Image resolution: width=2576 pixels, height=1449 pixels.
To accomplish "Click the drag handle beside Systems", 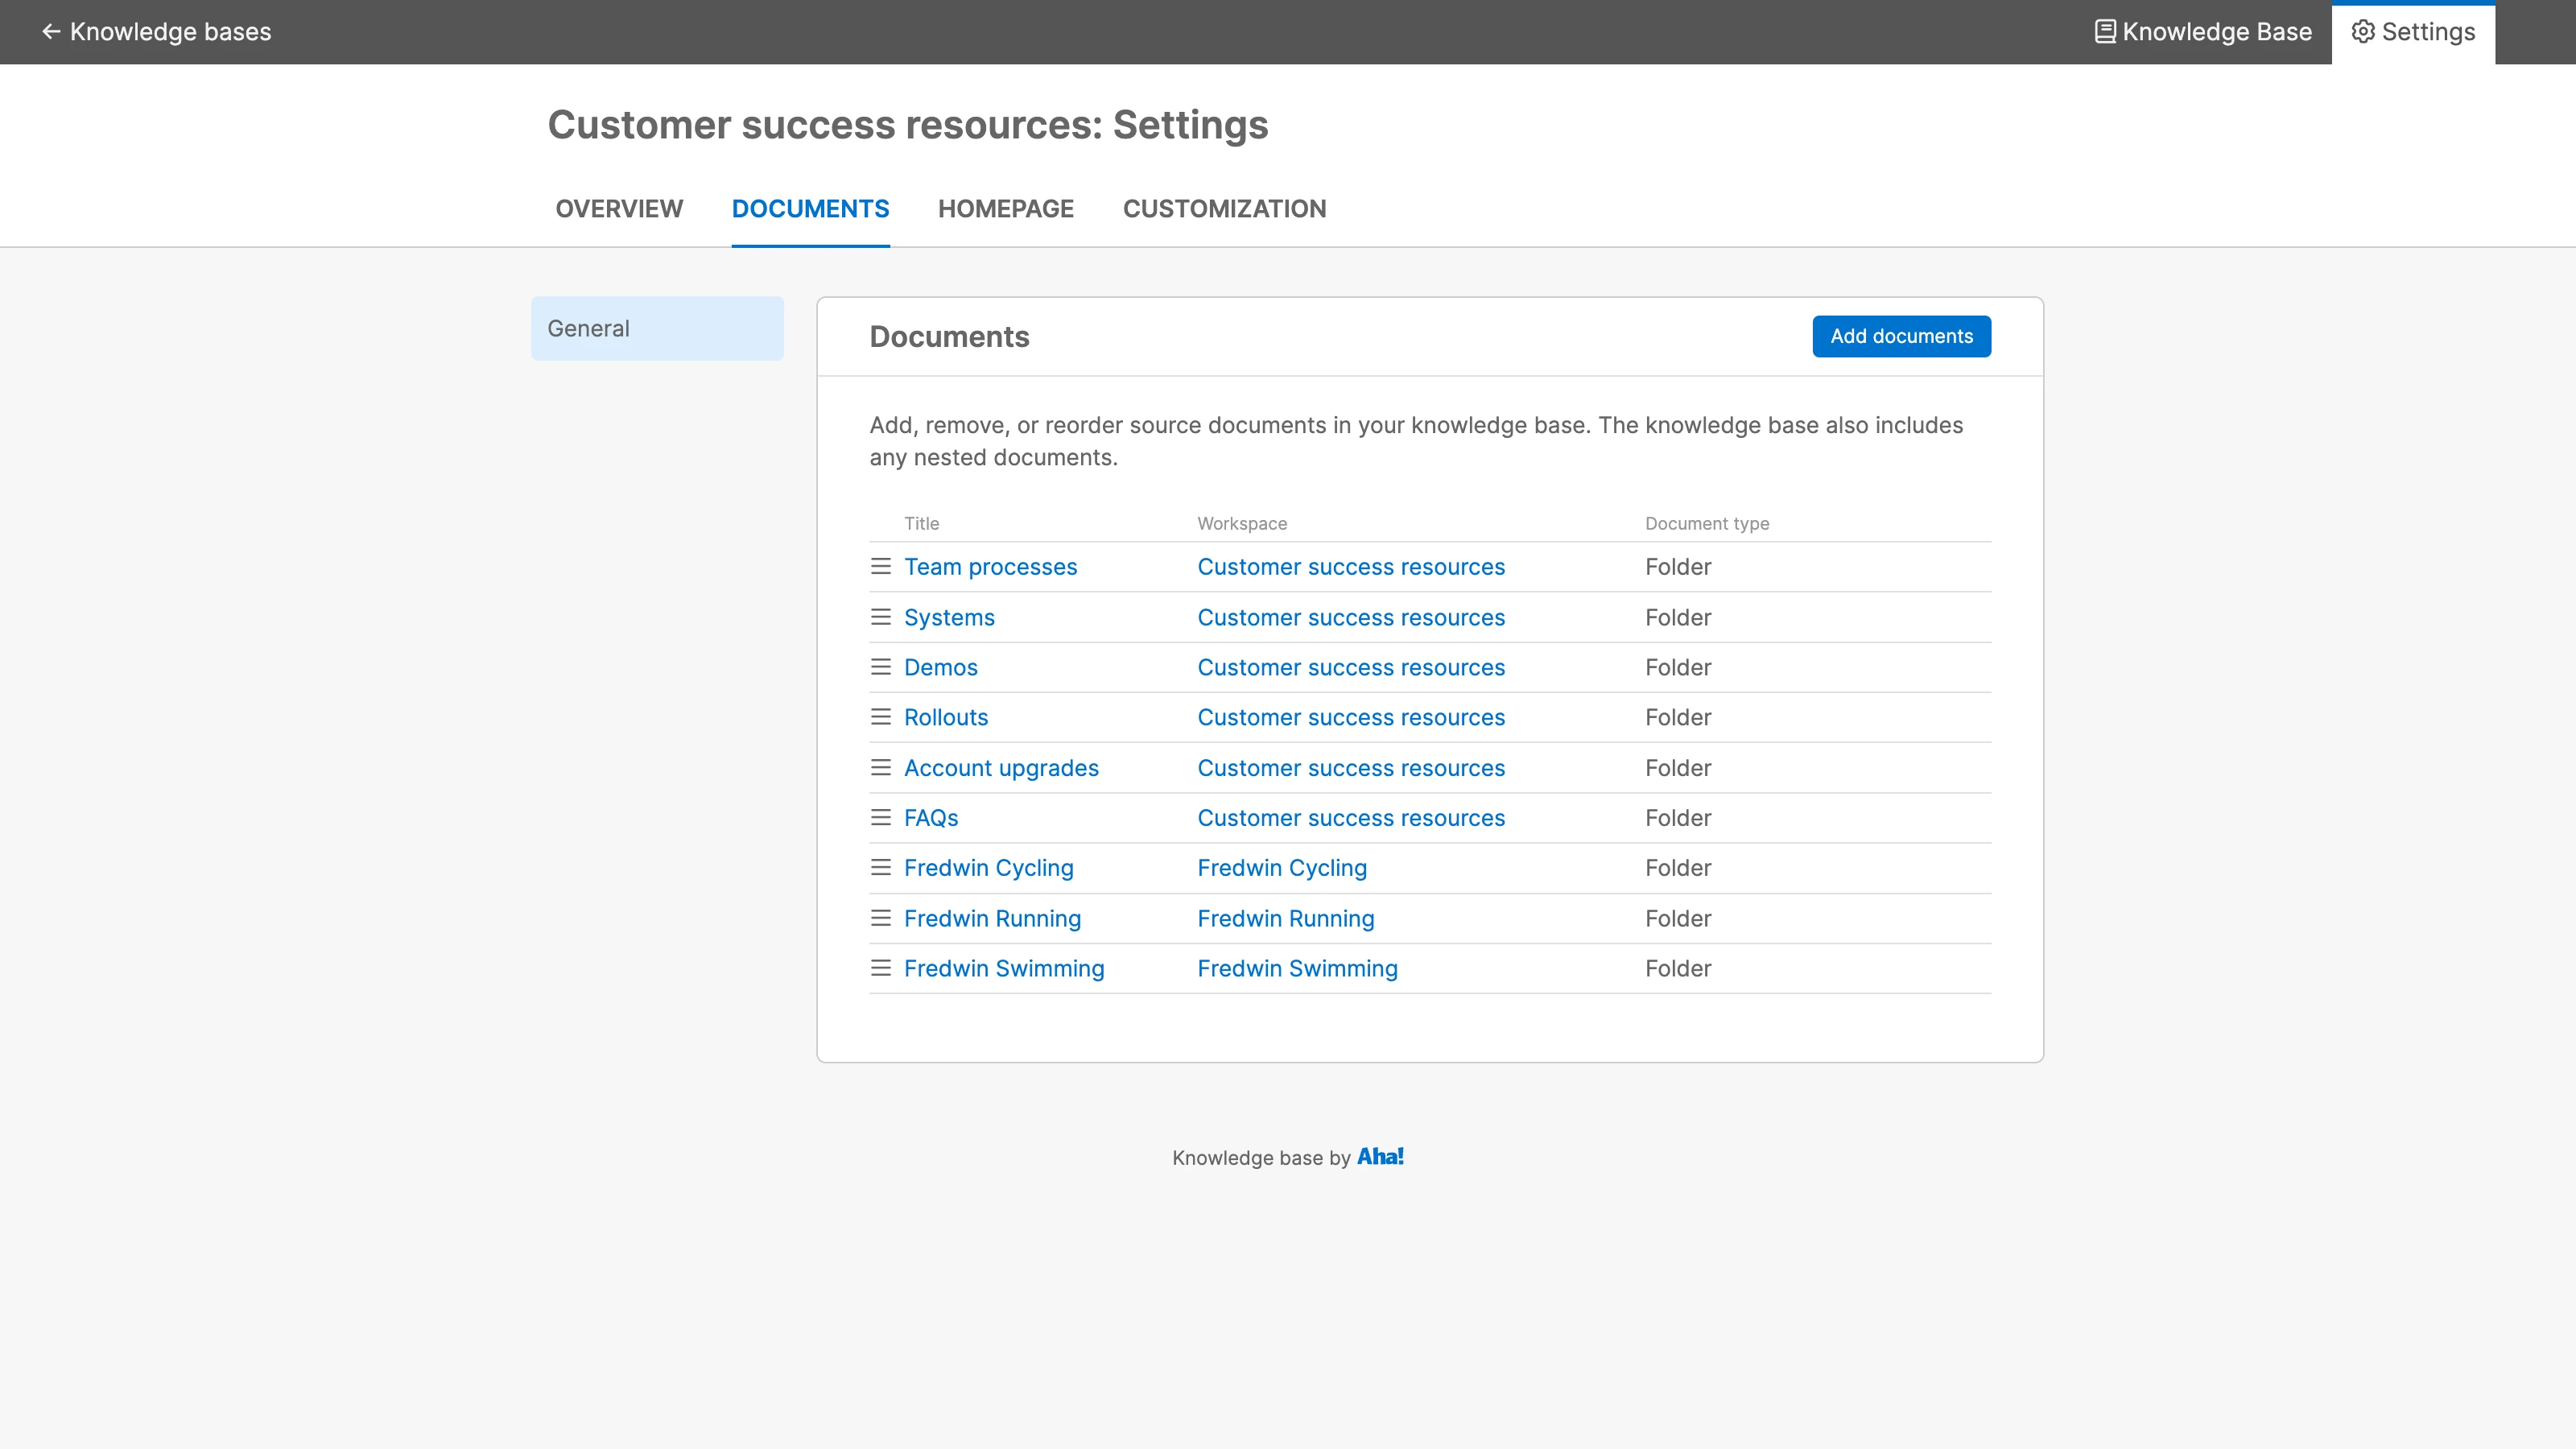I will coord(880,617).
